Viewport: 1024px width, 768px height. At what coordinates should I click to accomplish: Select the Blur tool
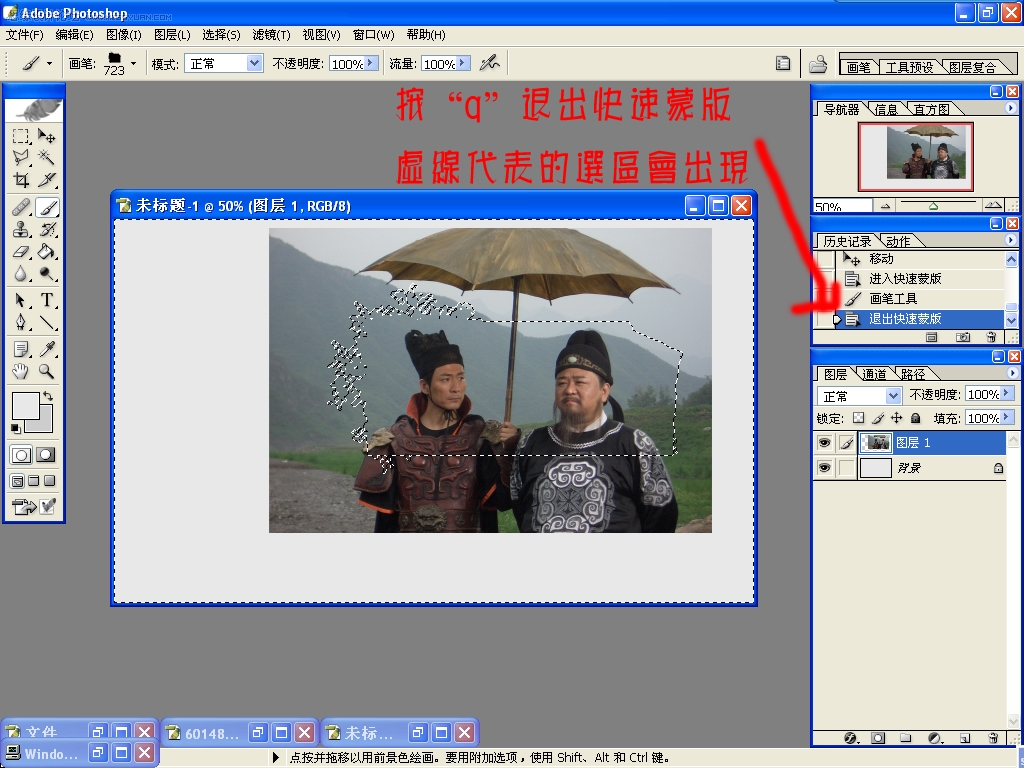(21, 273)
